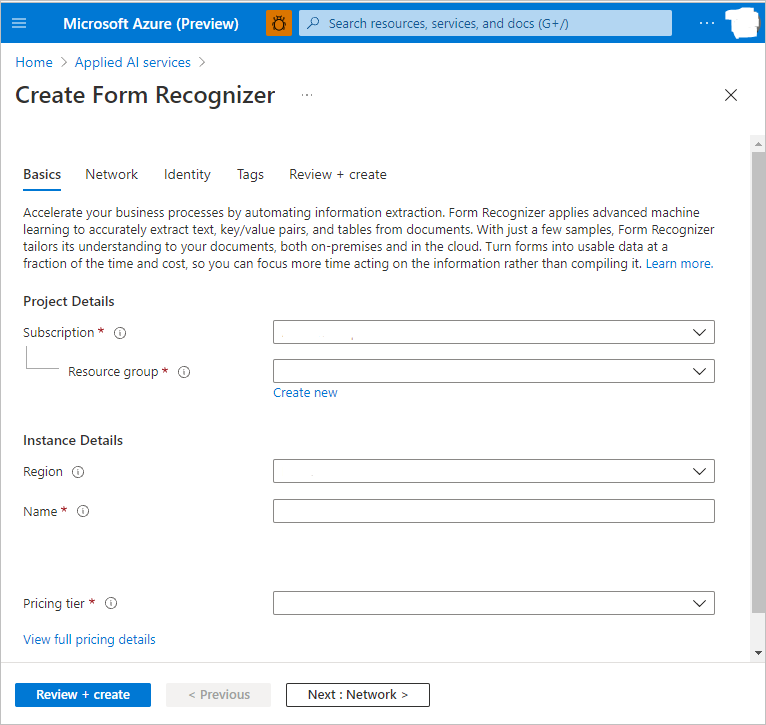The width and height of the screenshot is (766, 725).
Task: Click the vertical scrollbar of the form
Action: pos(758,400)
